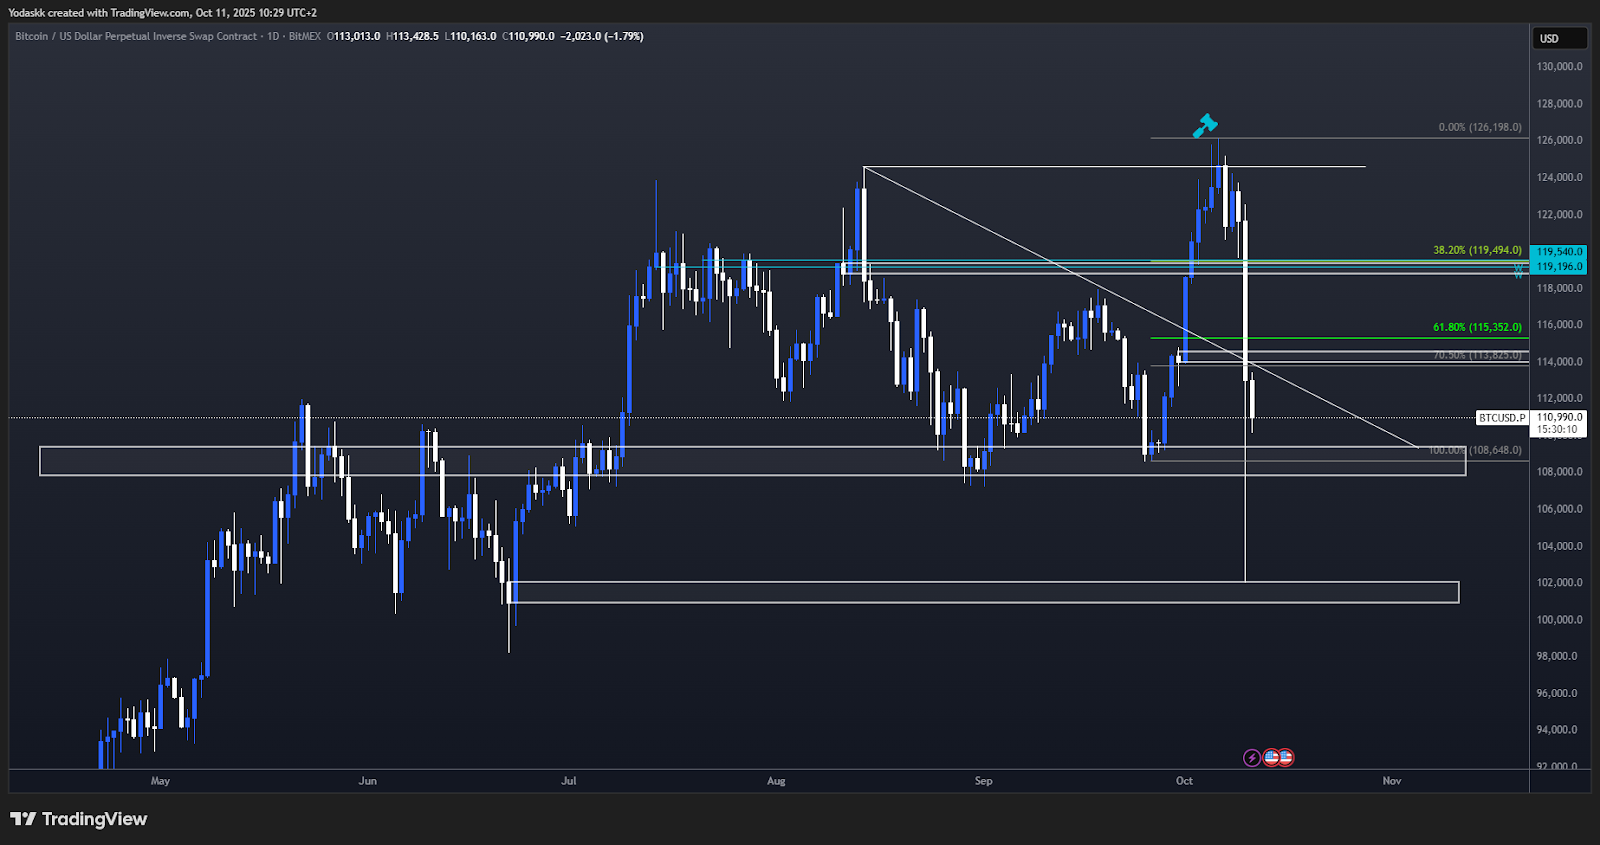The image size is (1600, 845).
Task: Click the 94,000.0 price axis label
Action: (1559, 730)
